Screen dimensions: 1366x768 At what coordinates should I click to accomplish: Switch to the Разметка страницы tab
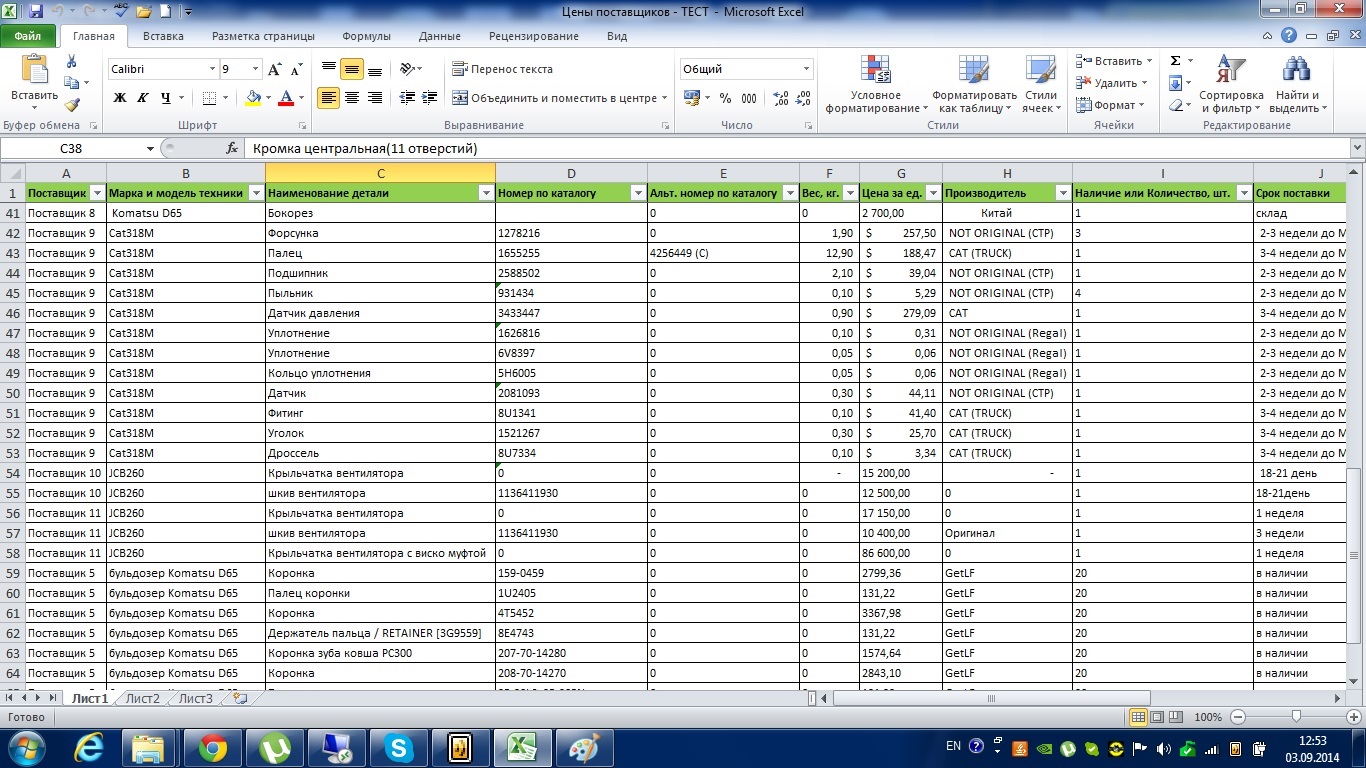263,36
